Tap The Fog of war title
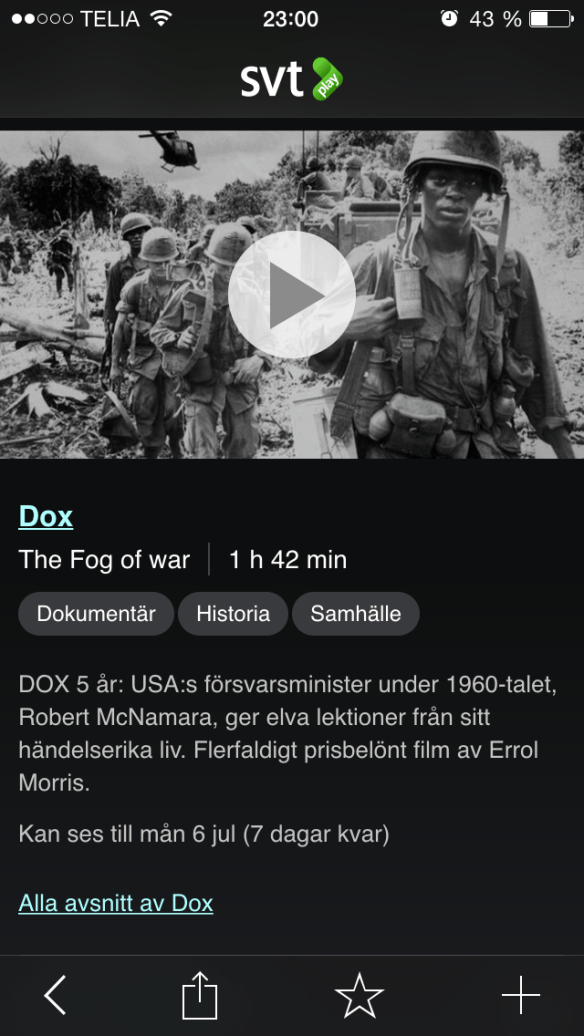 coord(104,560)
